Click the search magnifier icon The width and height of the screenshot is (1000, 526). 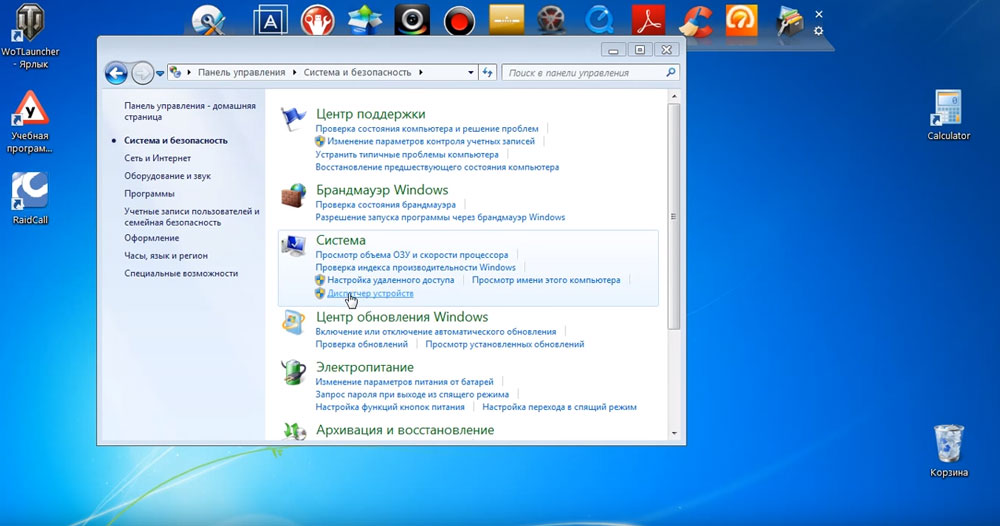click(x=671, y=73)
